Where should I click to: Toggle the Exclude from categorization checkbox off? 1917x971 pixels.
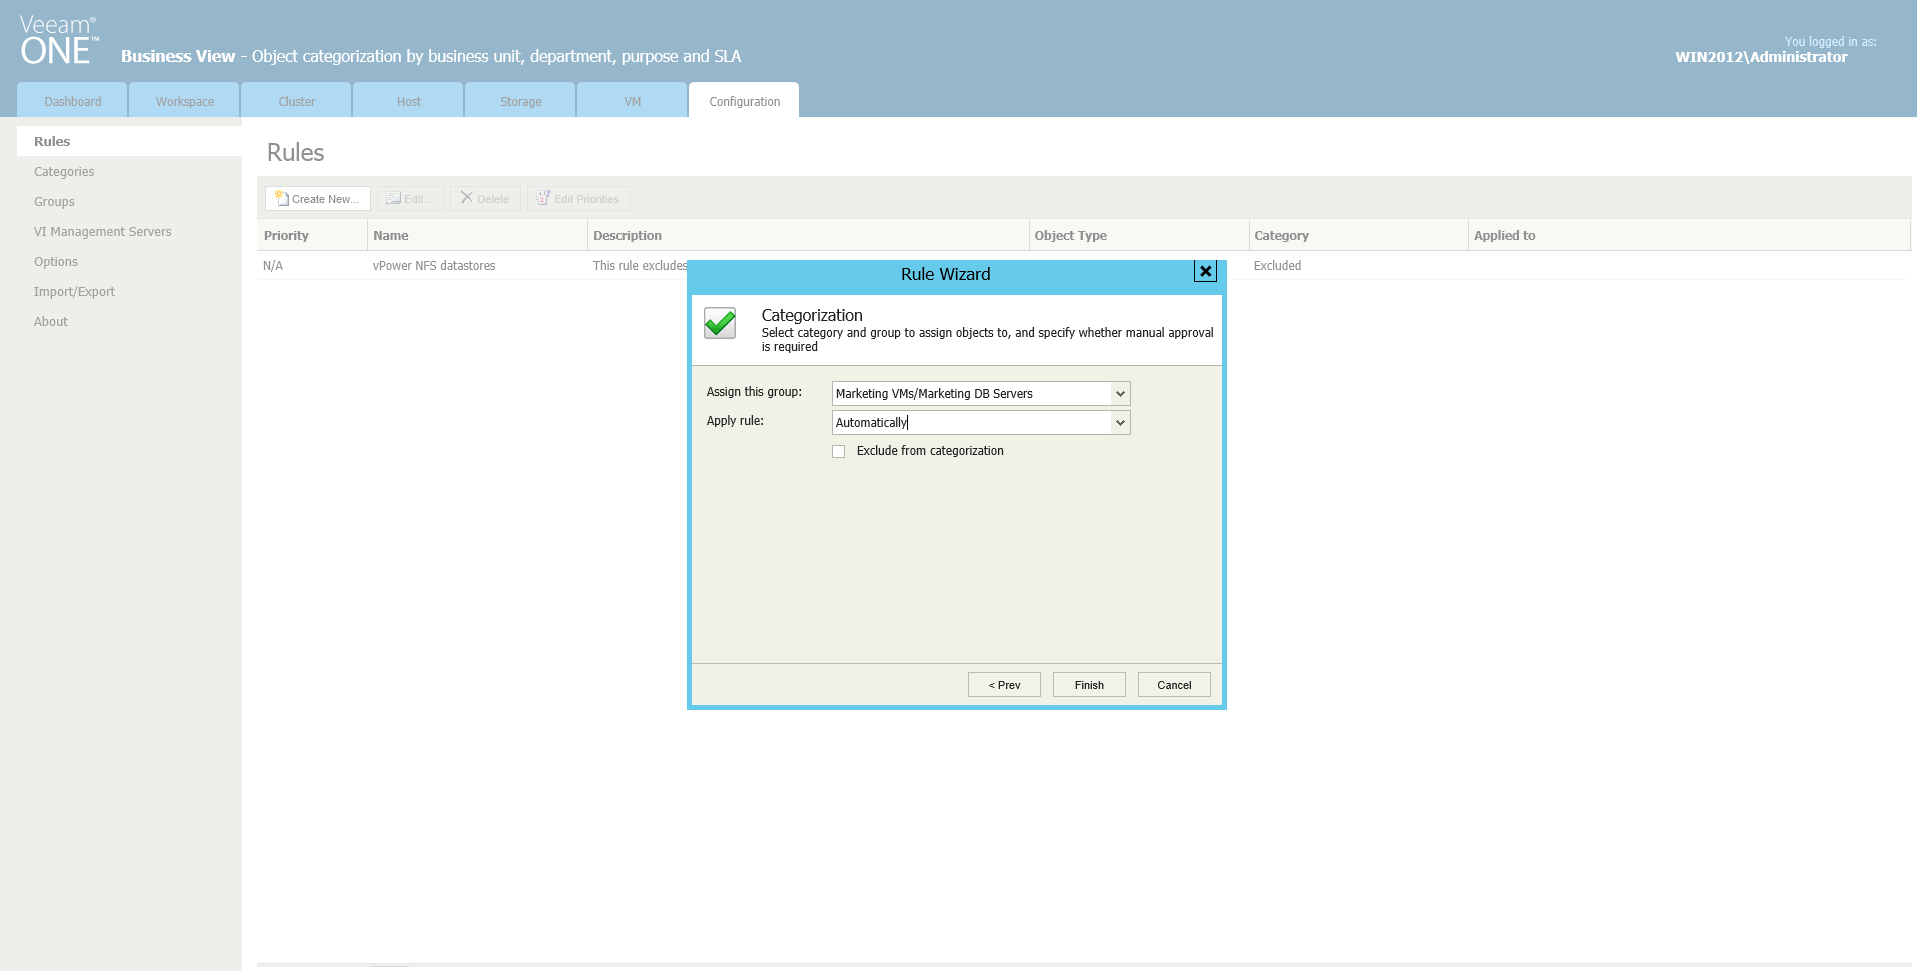838,451
